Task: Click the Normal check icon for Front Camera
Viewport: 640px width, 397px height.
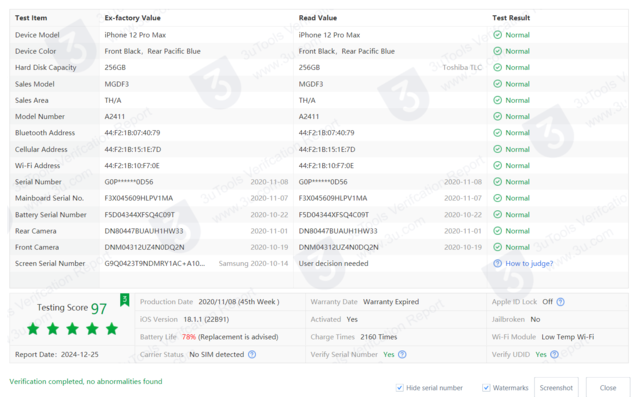Action: point(497,247)
